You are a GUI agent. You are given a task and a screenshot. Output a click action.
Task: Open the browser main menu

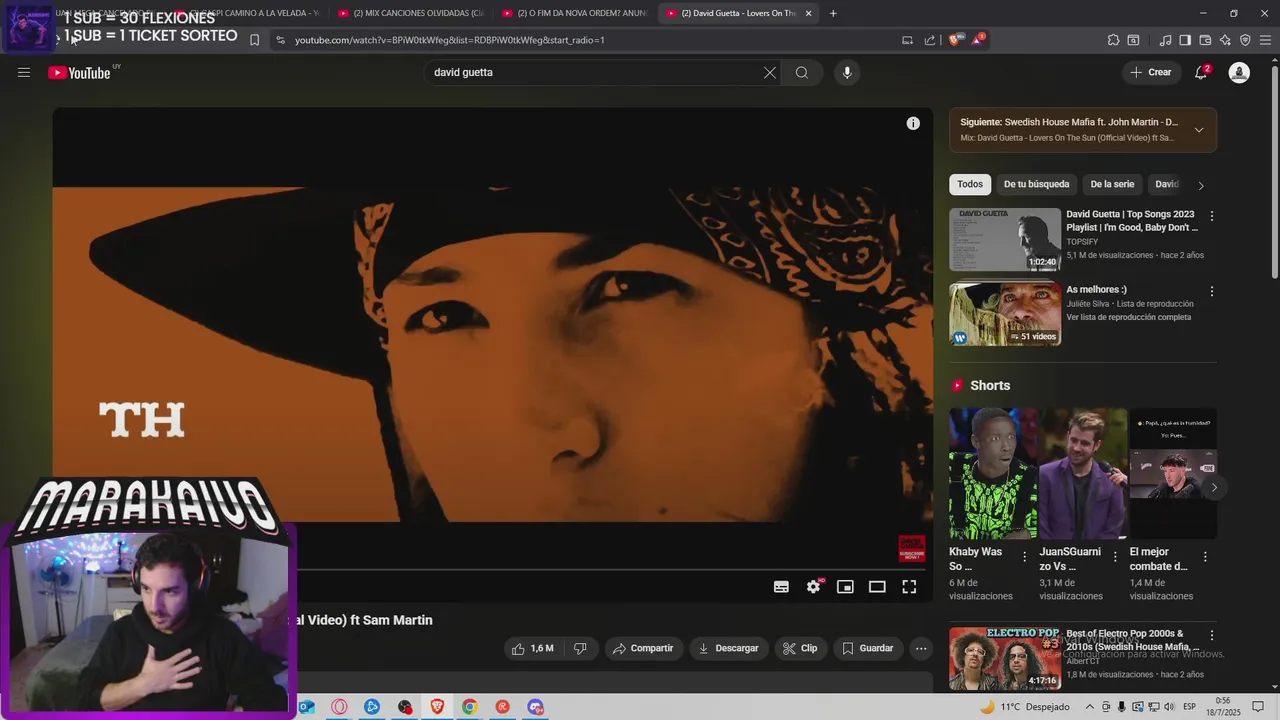(1266, 40)
